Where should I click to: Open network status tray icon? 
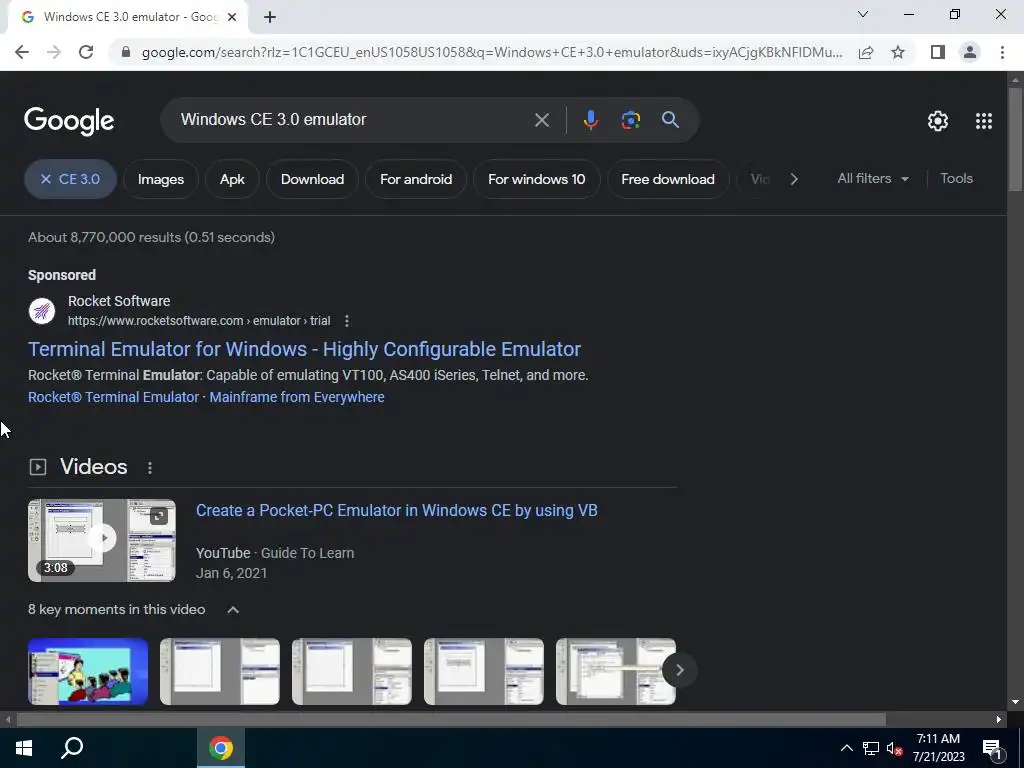(871, 748)
